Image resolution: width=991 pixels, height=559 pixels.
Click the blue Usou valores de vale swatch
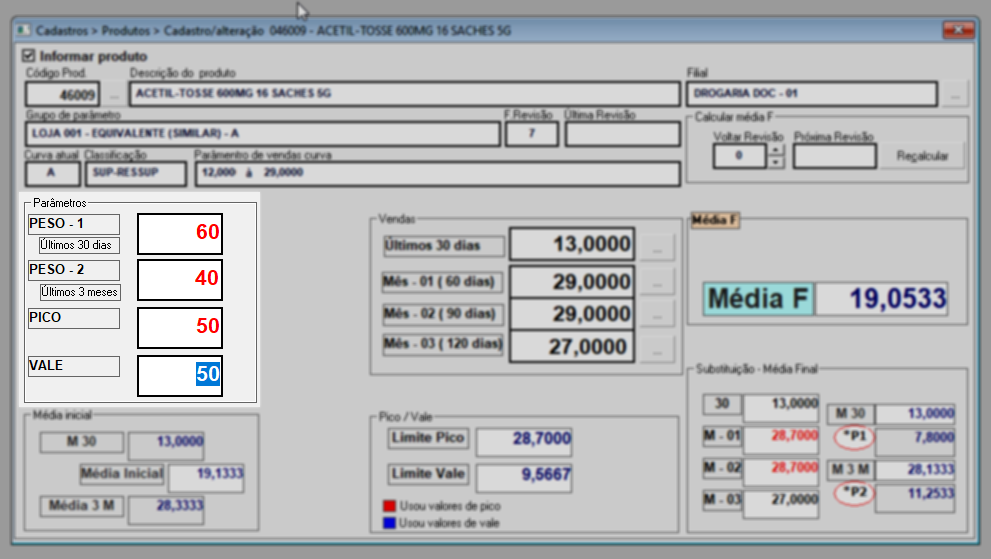(389, 523)
